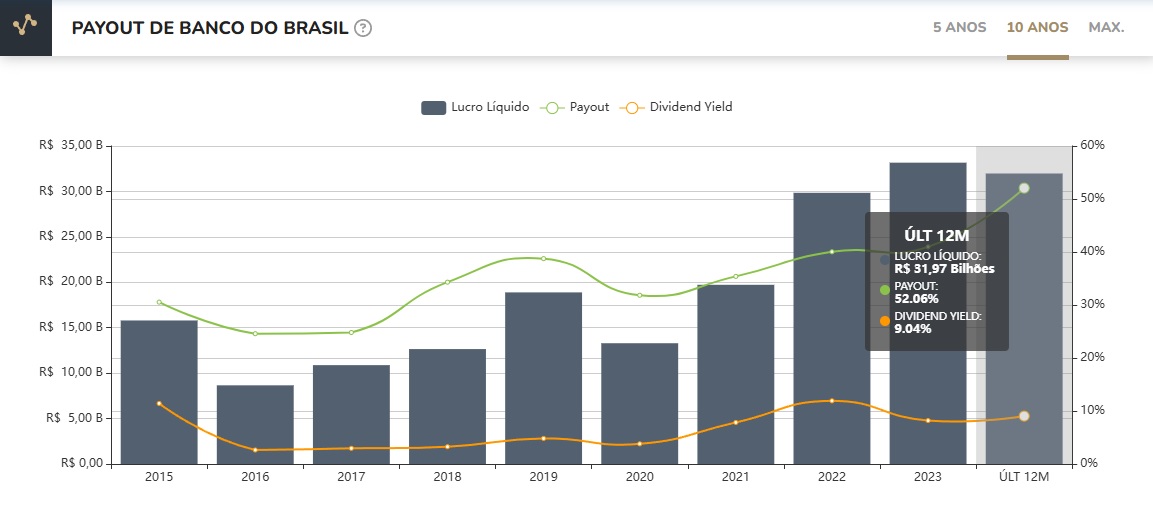Click the 2018 Lucro Líquido bar
The width and height of the screenshot is (1153, 524).
(x=447, y=406)
